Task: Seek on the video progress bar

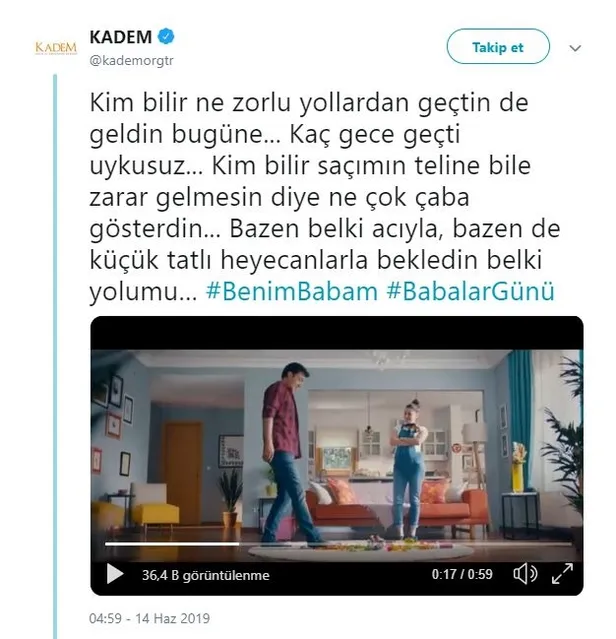Action: click(338, 544)
